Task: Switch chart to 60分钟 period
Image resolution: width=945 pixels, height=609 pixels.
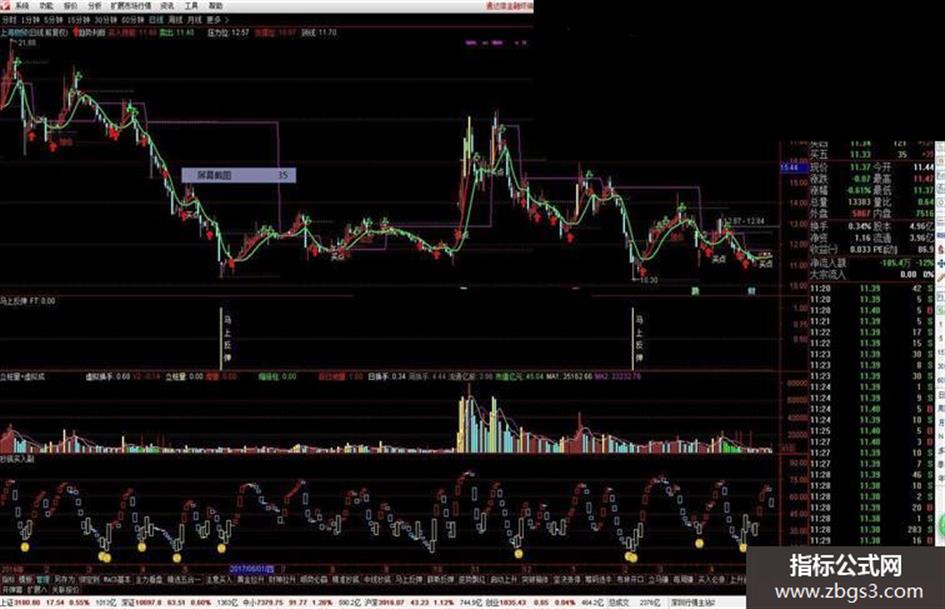Action: click(133, 20)
